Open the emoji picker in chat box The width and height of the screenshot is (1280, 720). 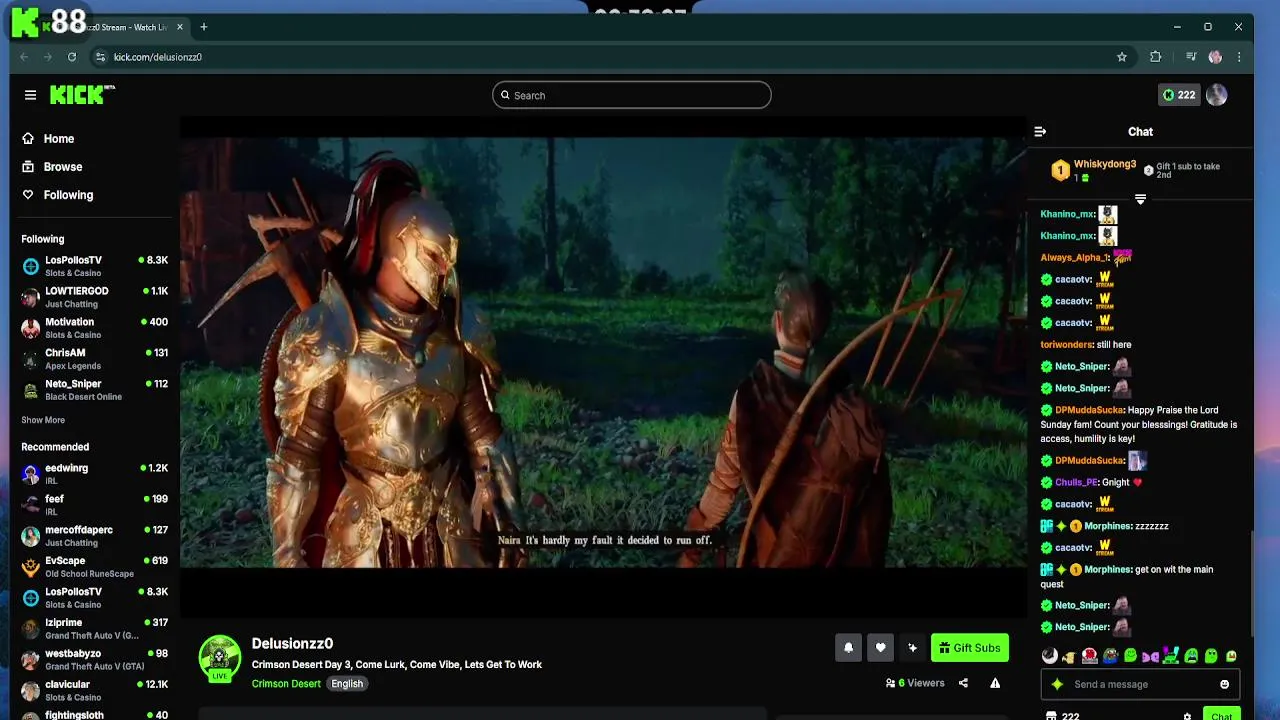pyautogui.click(x=1224, y=684)
